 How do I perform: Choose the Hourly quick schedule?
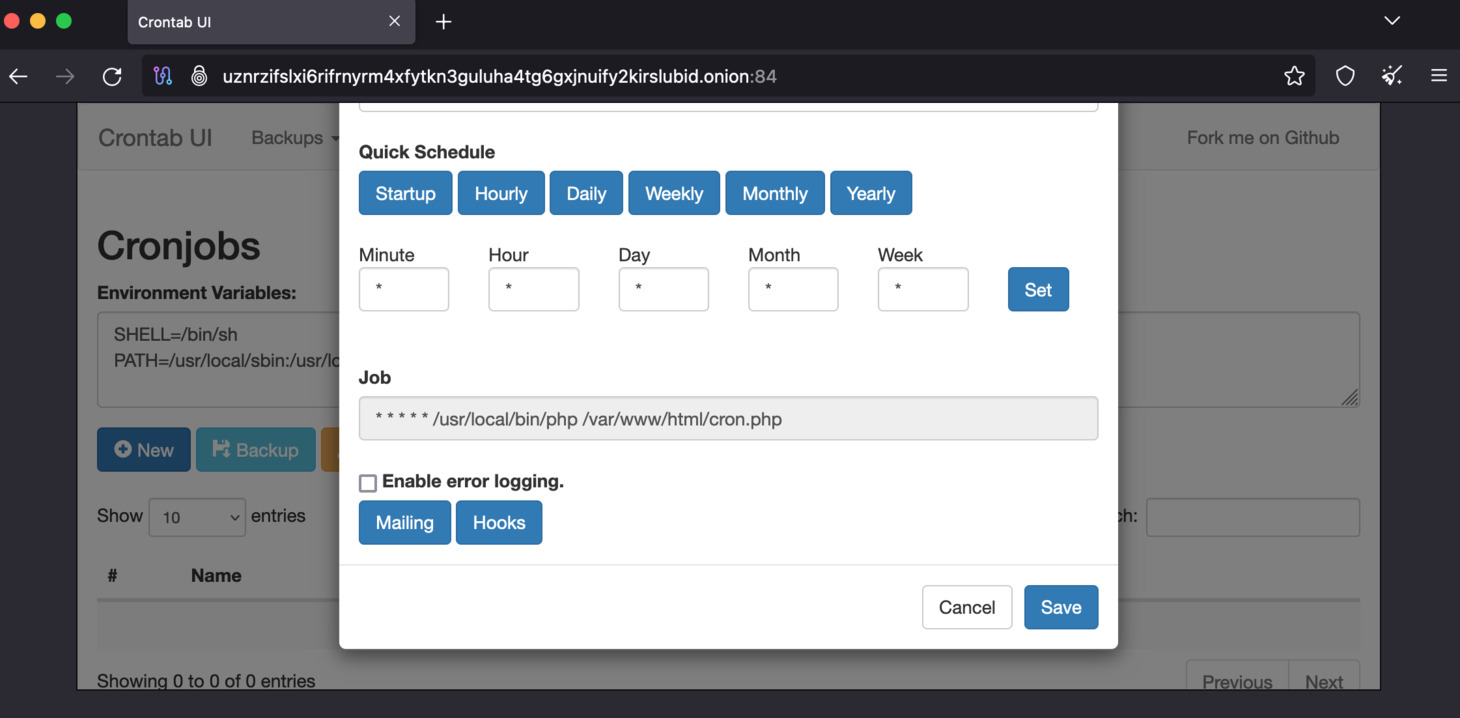coord(501,193)
